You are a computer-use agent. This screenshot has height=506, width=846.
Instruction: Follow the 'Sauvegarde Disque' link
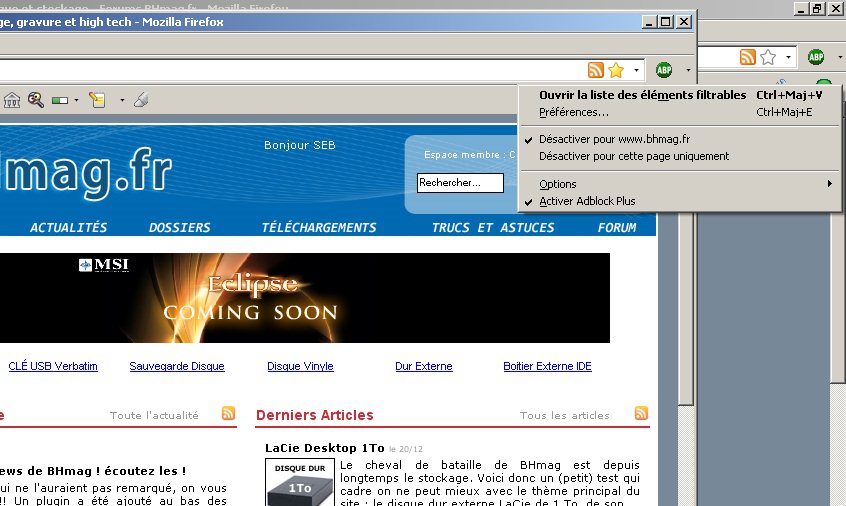click(177, 366)
